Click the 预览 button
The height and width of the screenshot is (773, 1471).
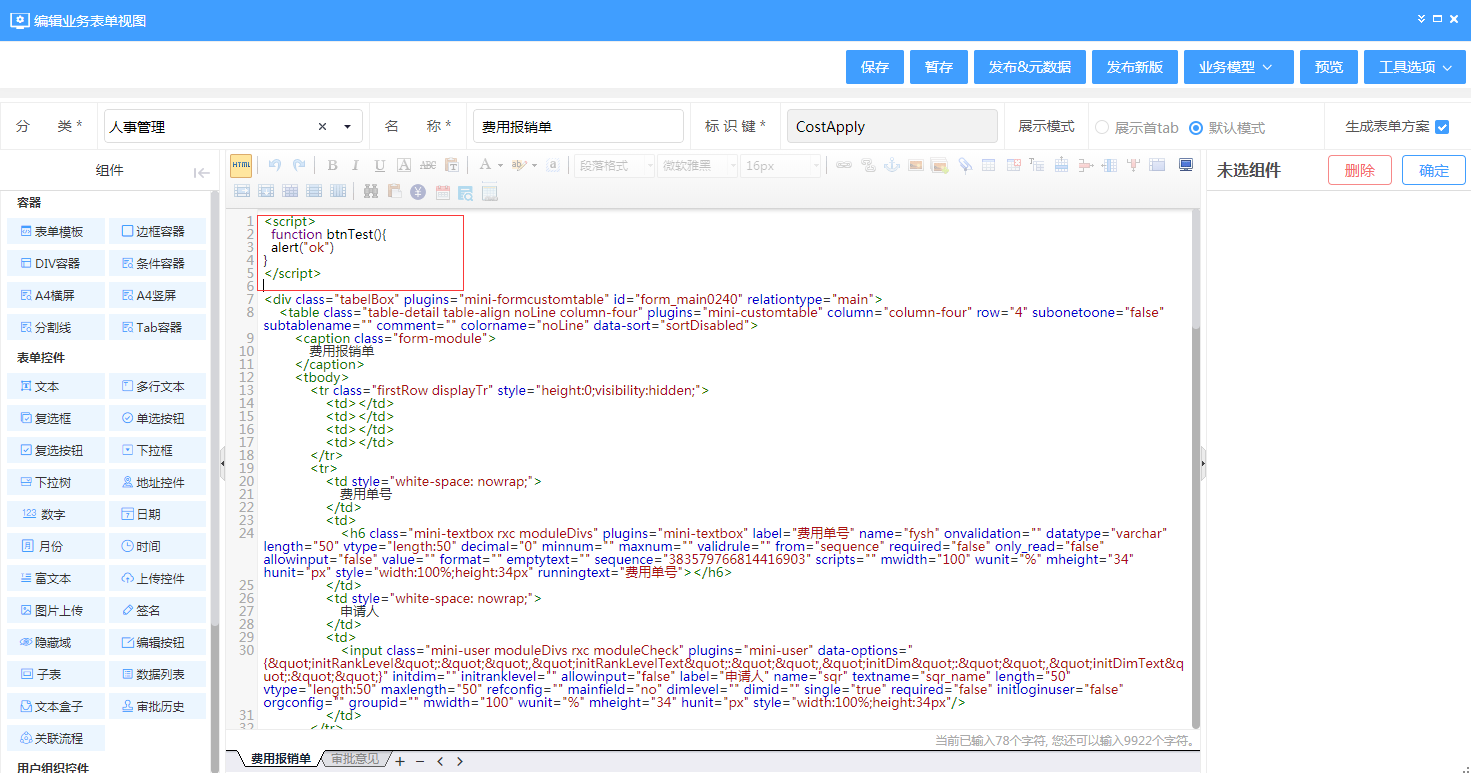[1329, 67]
